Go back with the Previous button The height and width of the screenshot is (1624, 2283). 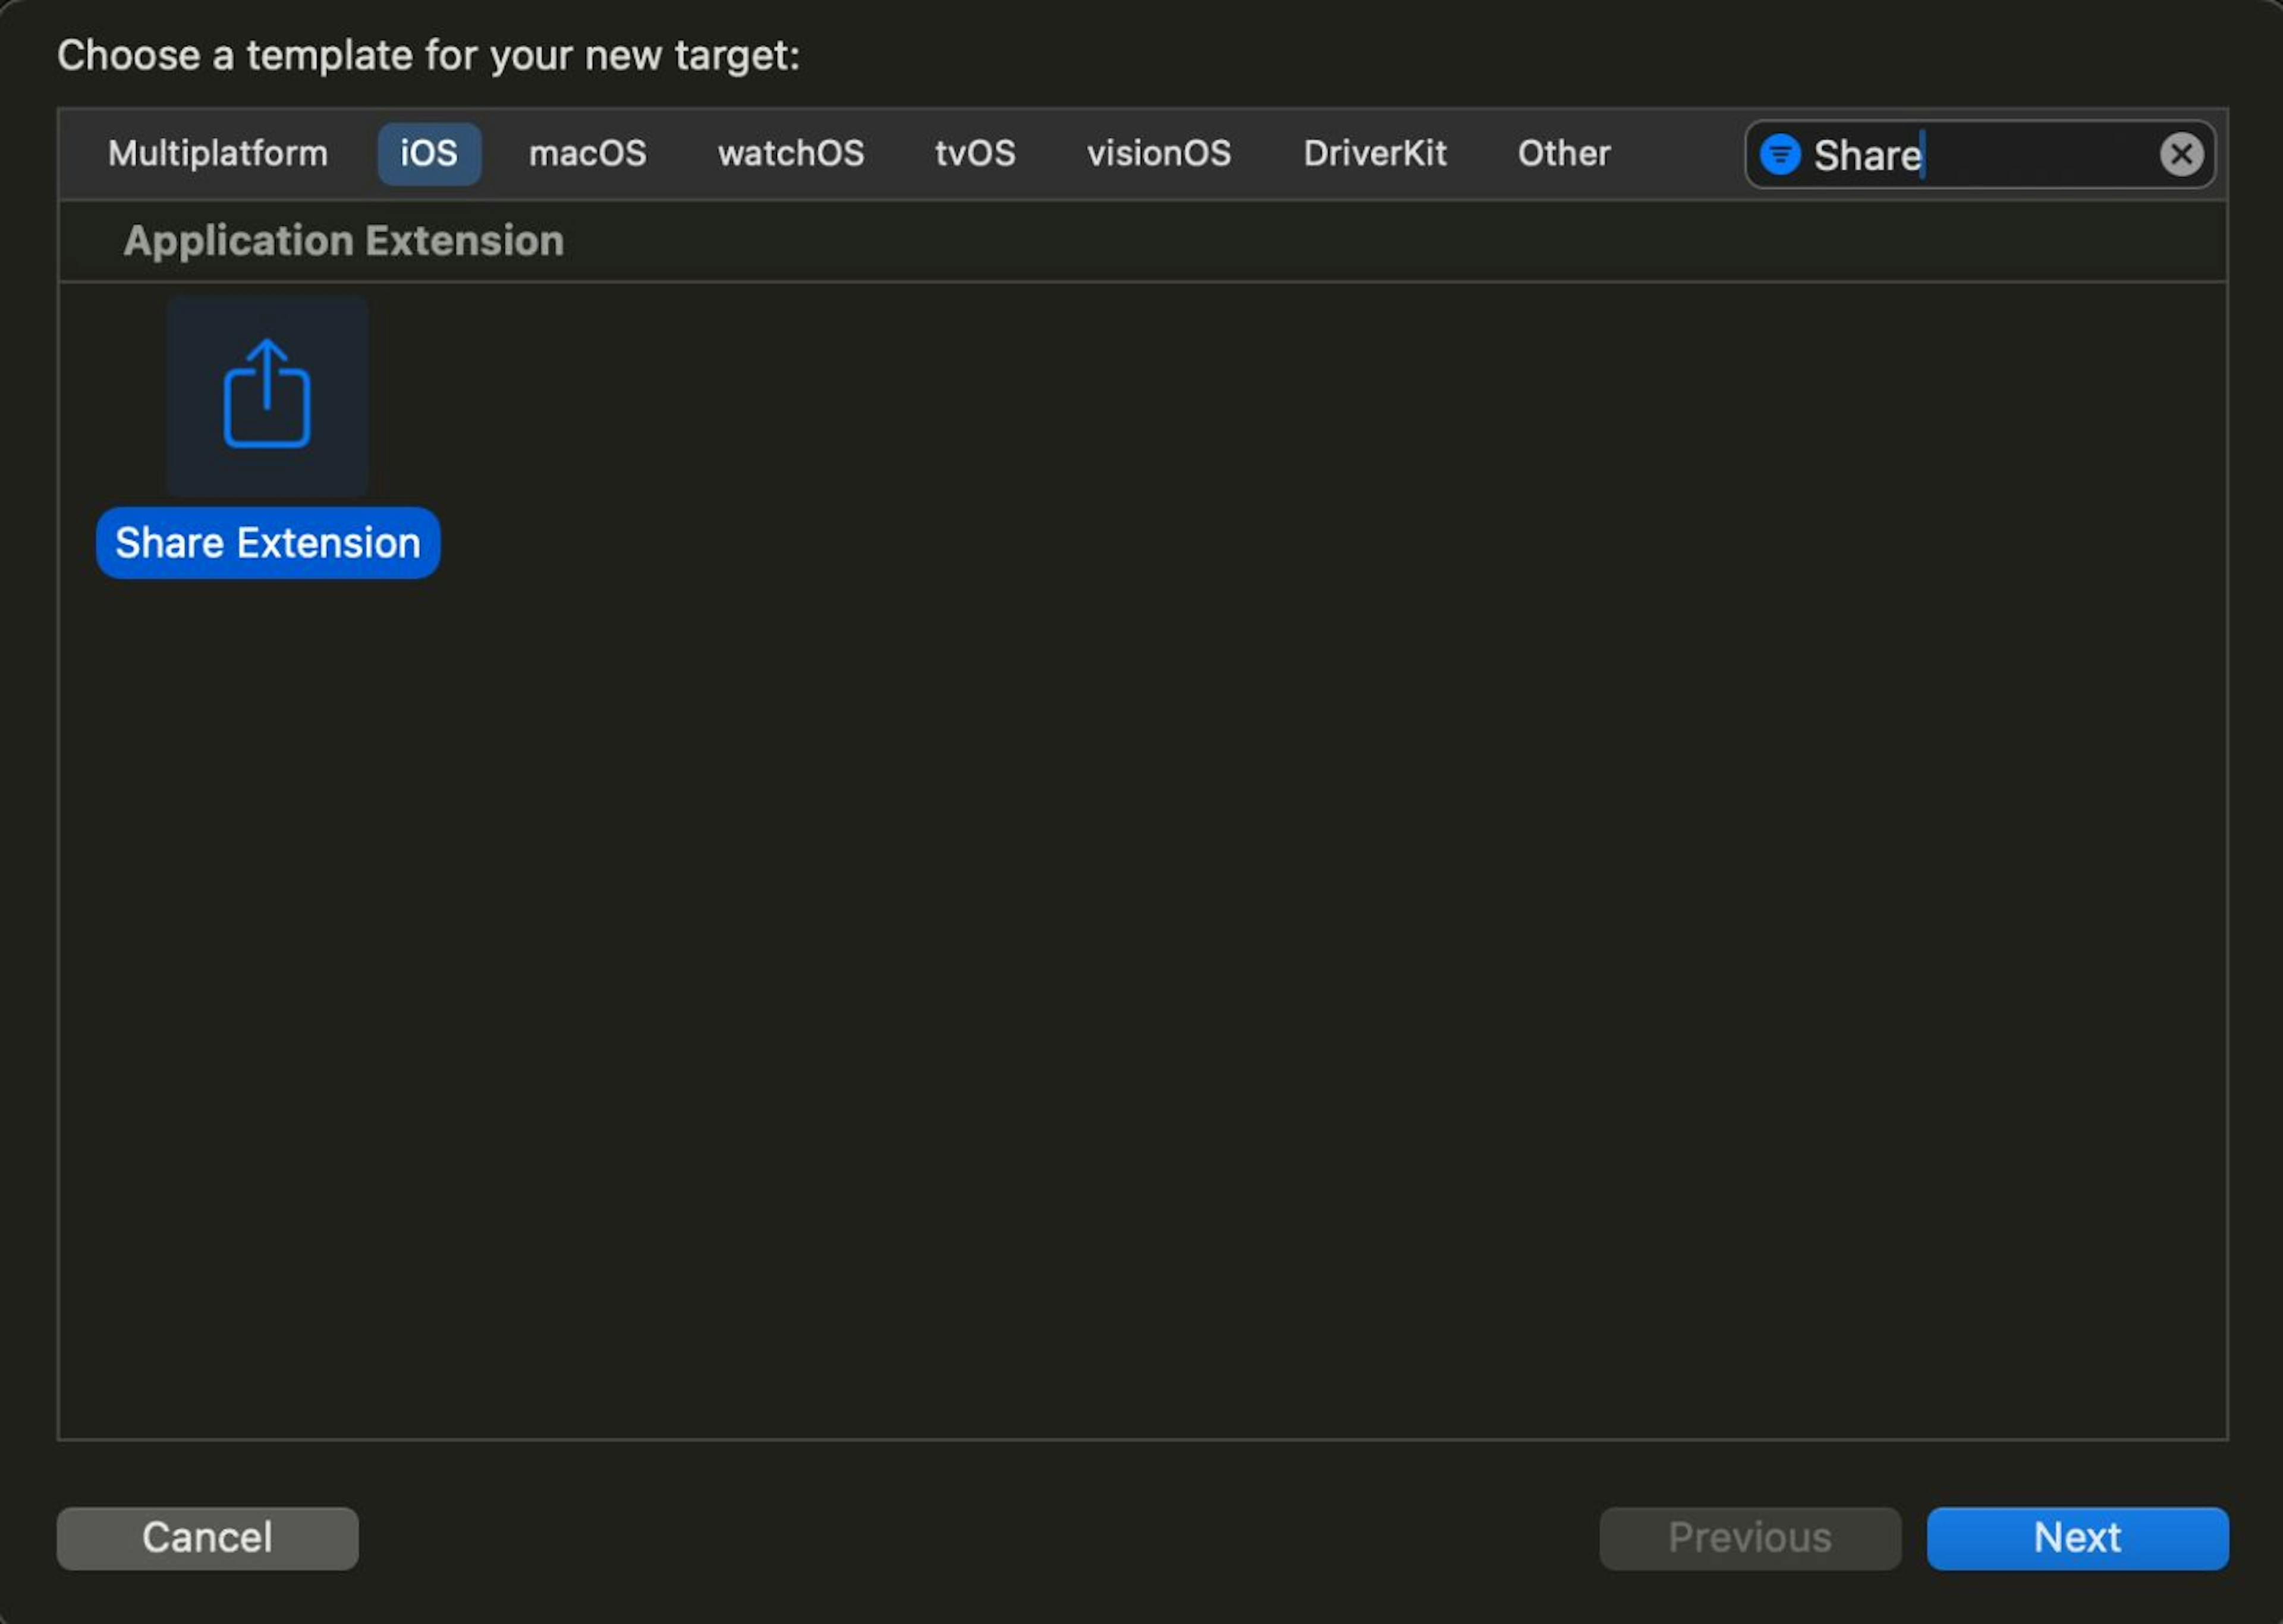(x=1750, y=1538)
